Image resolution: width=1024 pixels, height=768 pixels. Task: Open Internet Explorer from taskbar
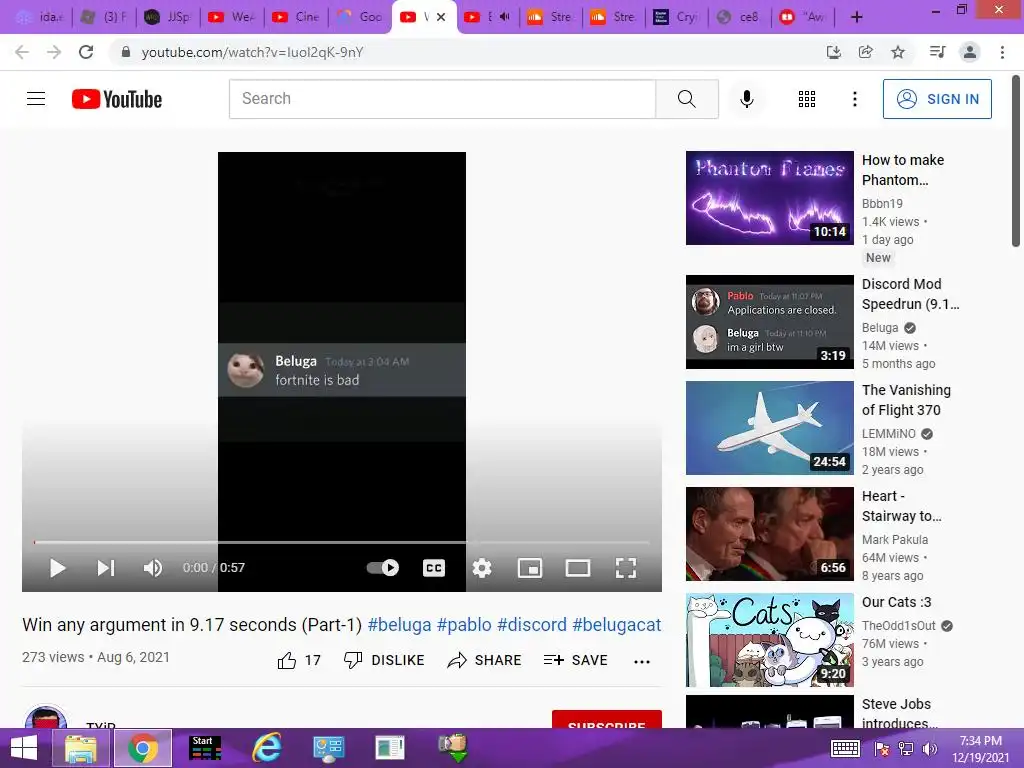[x=267, y=748]
